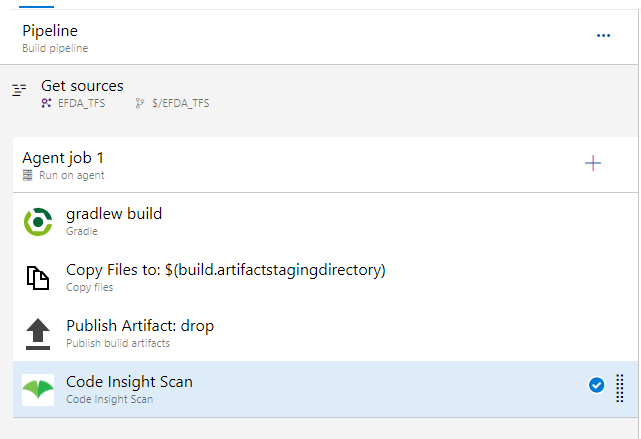Open the Publish Artifact: drop task
This screenshot has height=439, width=641.
point(140,326)
